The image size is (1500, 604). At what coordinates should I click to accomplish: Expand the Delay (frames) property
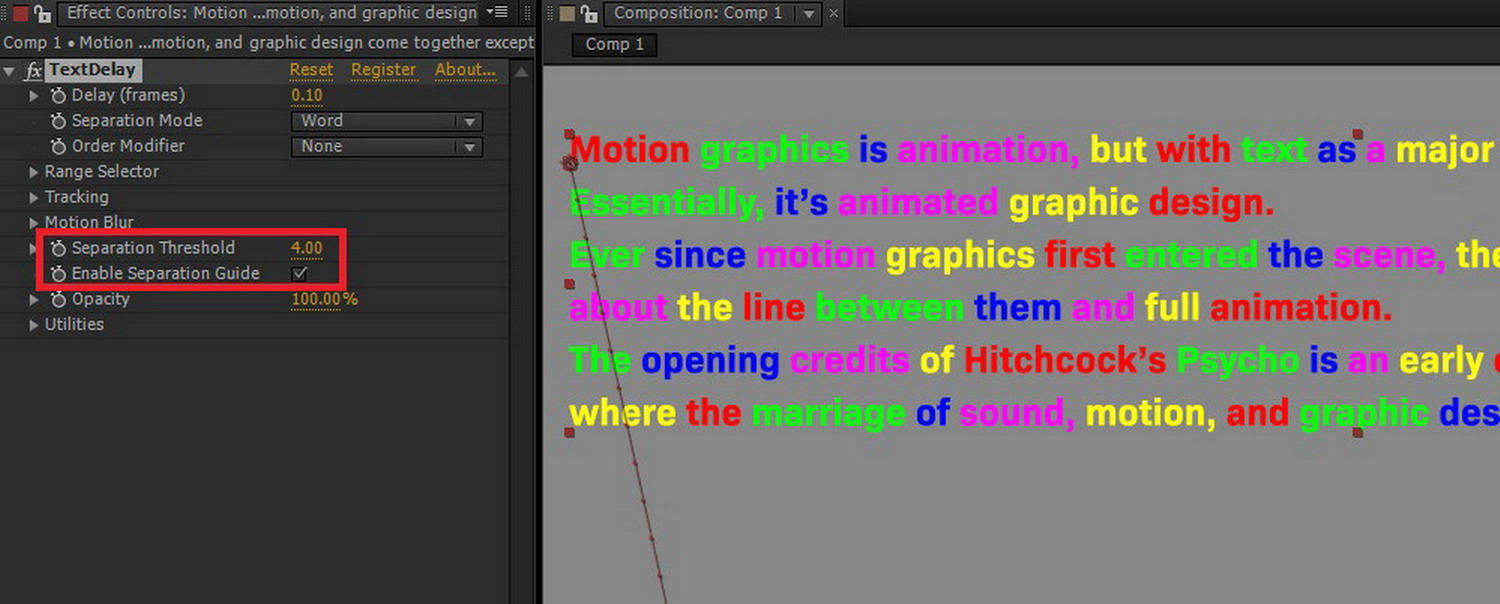(34, 96)
